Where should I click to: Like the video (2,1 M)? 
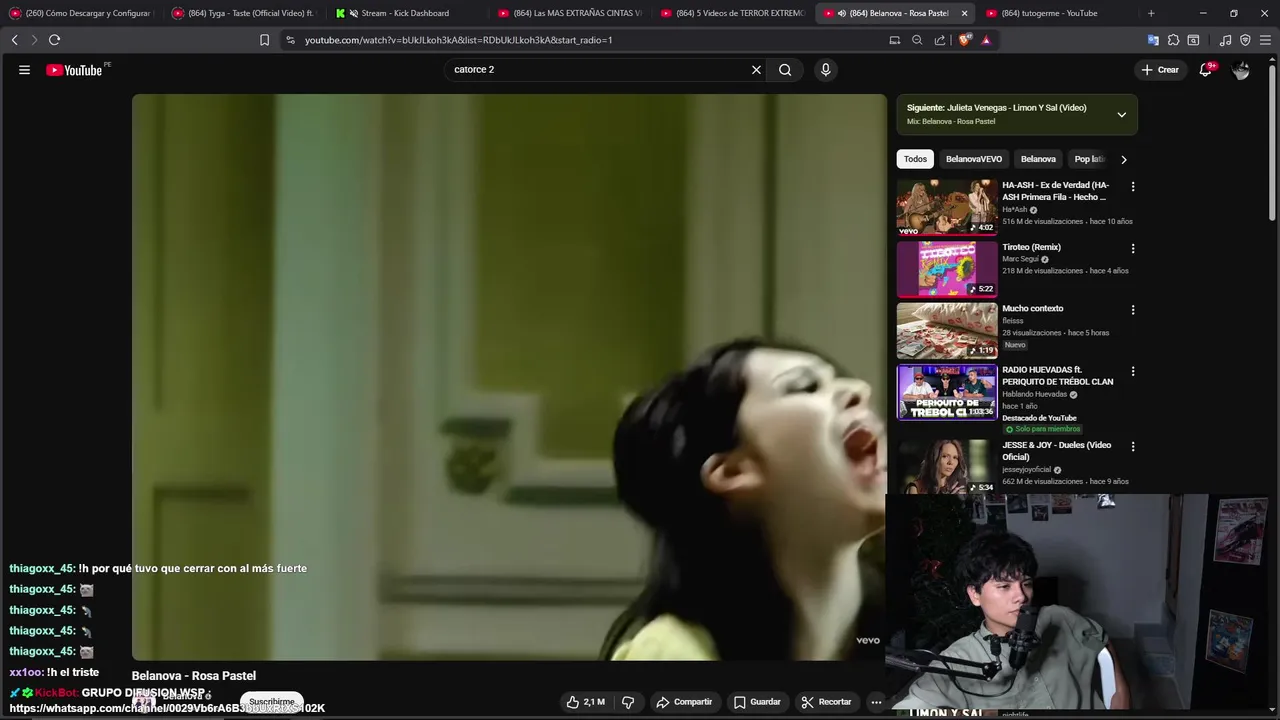(585, 702)
